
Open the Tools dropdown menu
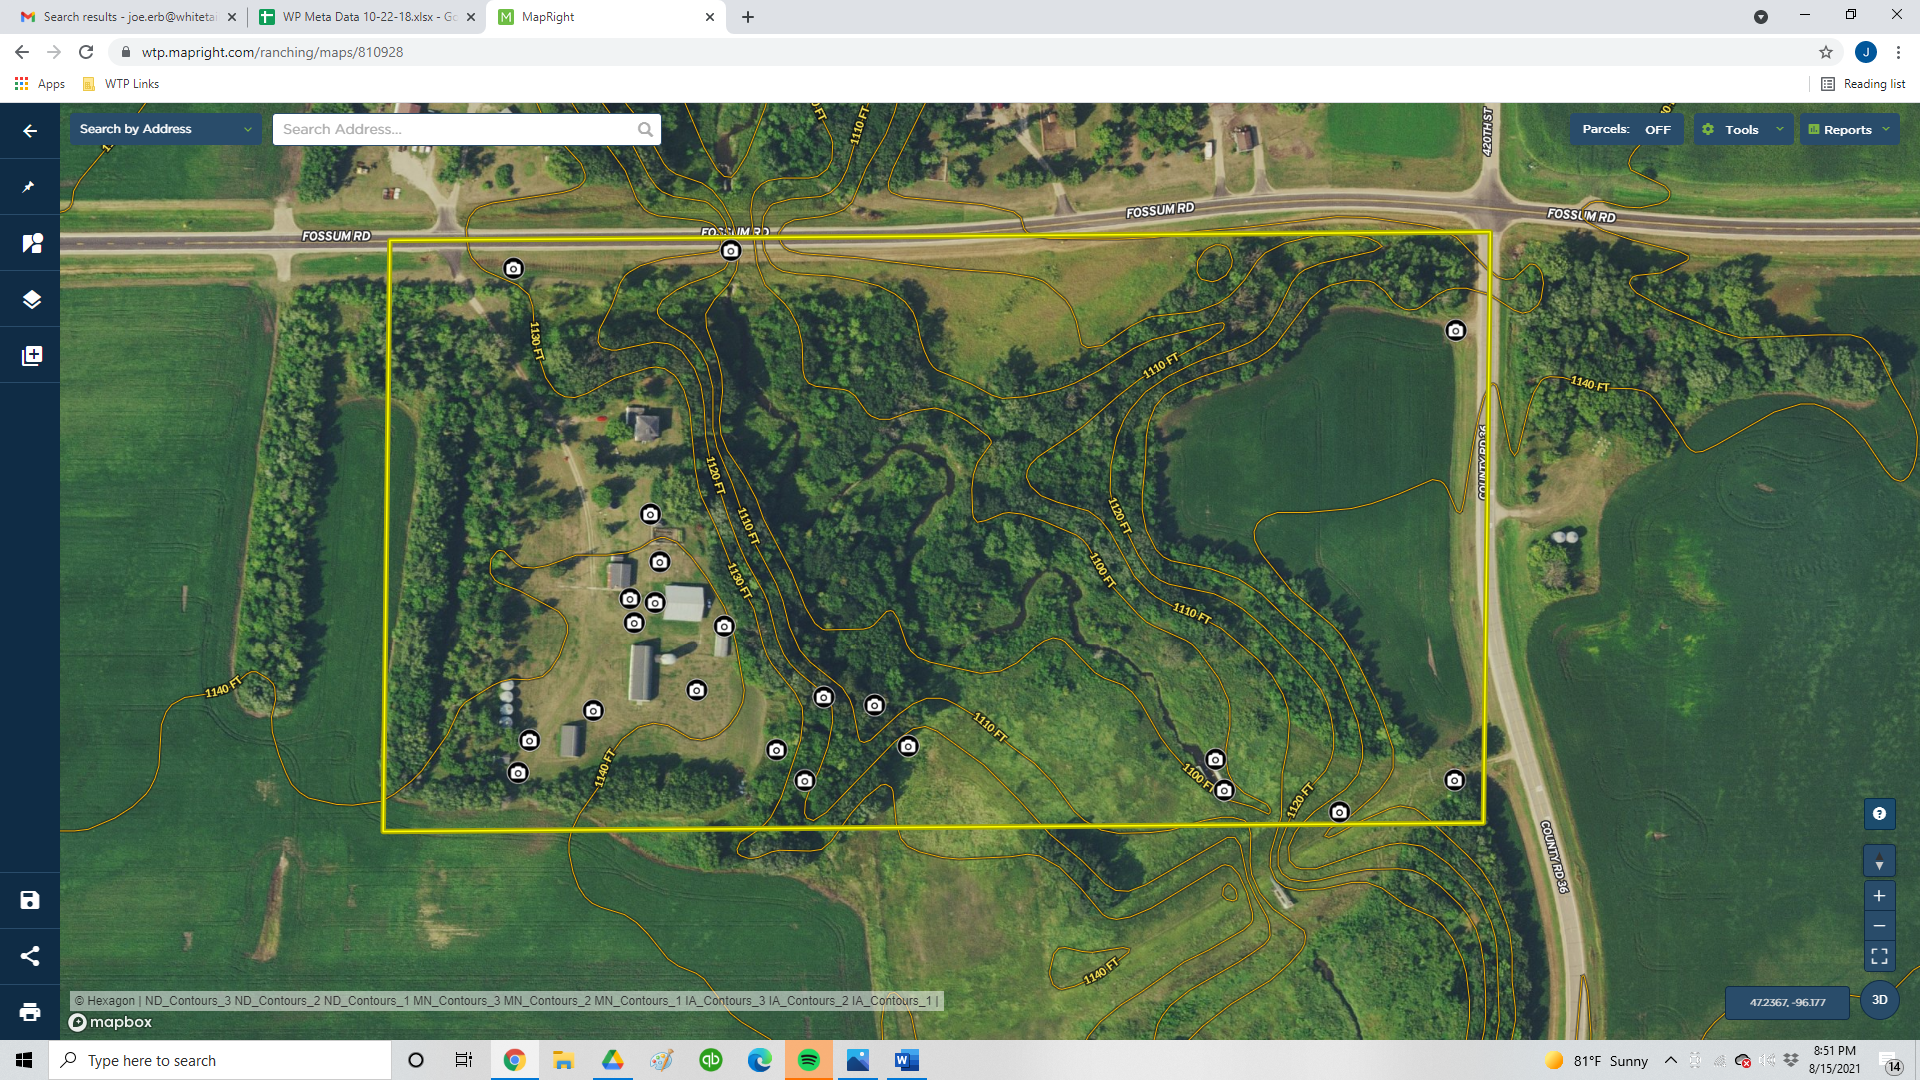point(1743,130)
